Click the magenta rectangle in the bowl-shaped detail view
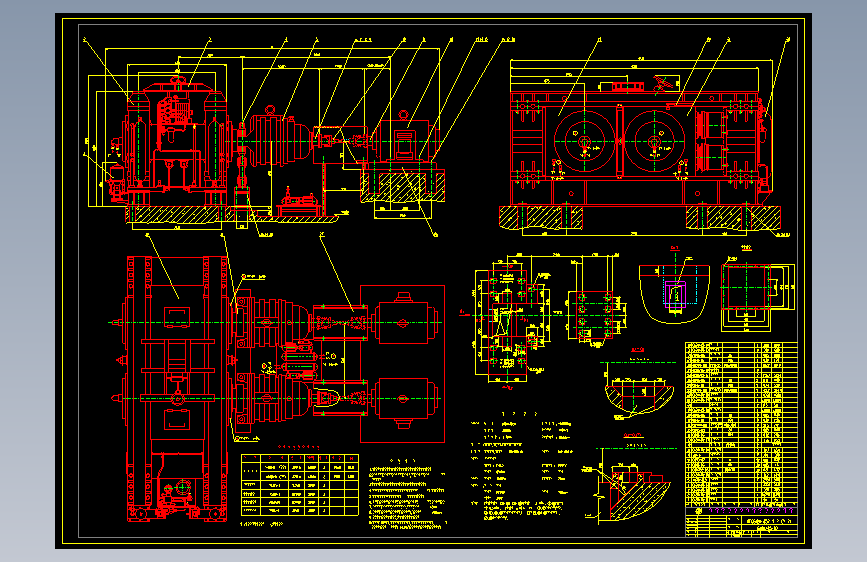The height and width of the screenshot is (562, 867). pos(675,294)
